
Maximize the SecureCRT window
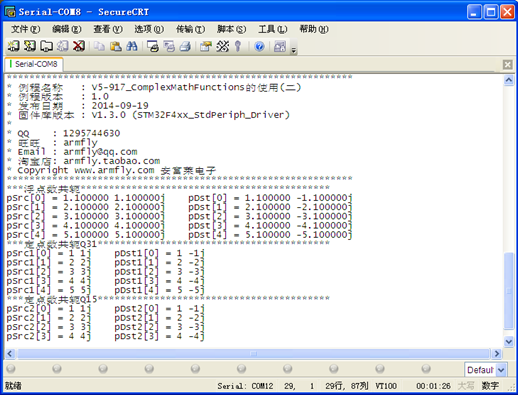point(491,12)
